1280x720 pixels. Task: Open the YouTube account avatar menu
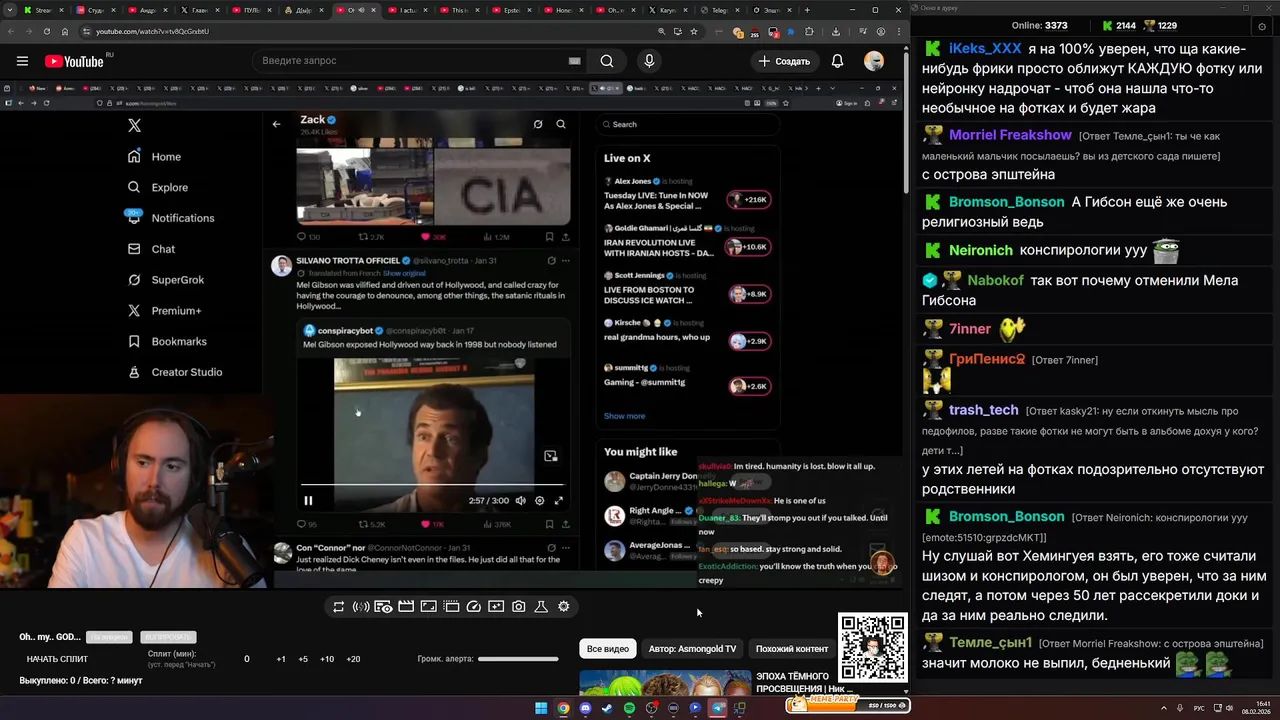pos(874,61)
